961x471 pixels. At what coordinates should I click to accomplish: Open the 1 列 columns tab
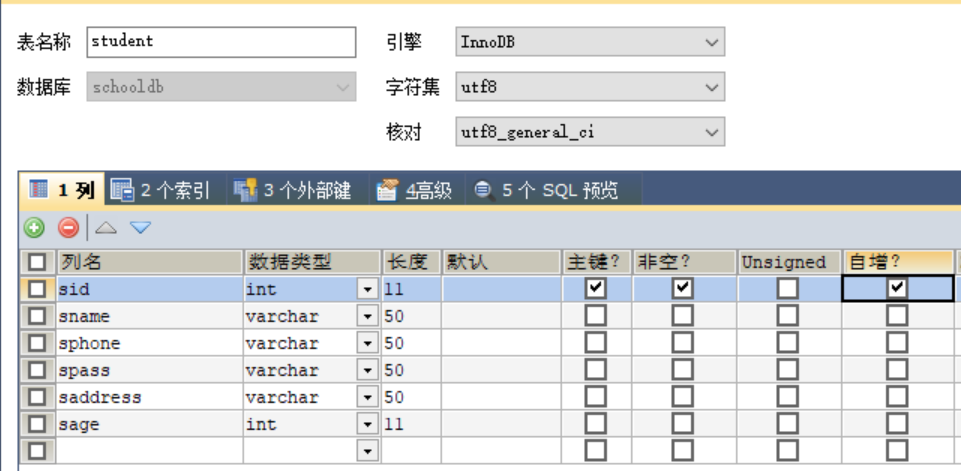point(62,190)
